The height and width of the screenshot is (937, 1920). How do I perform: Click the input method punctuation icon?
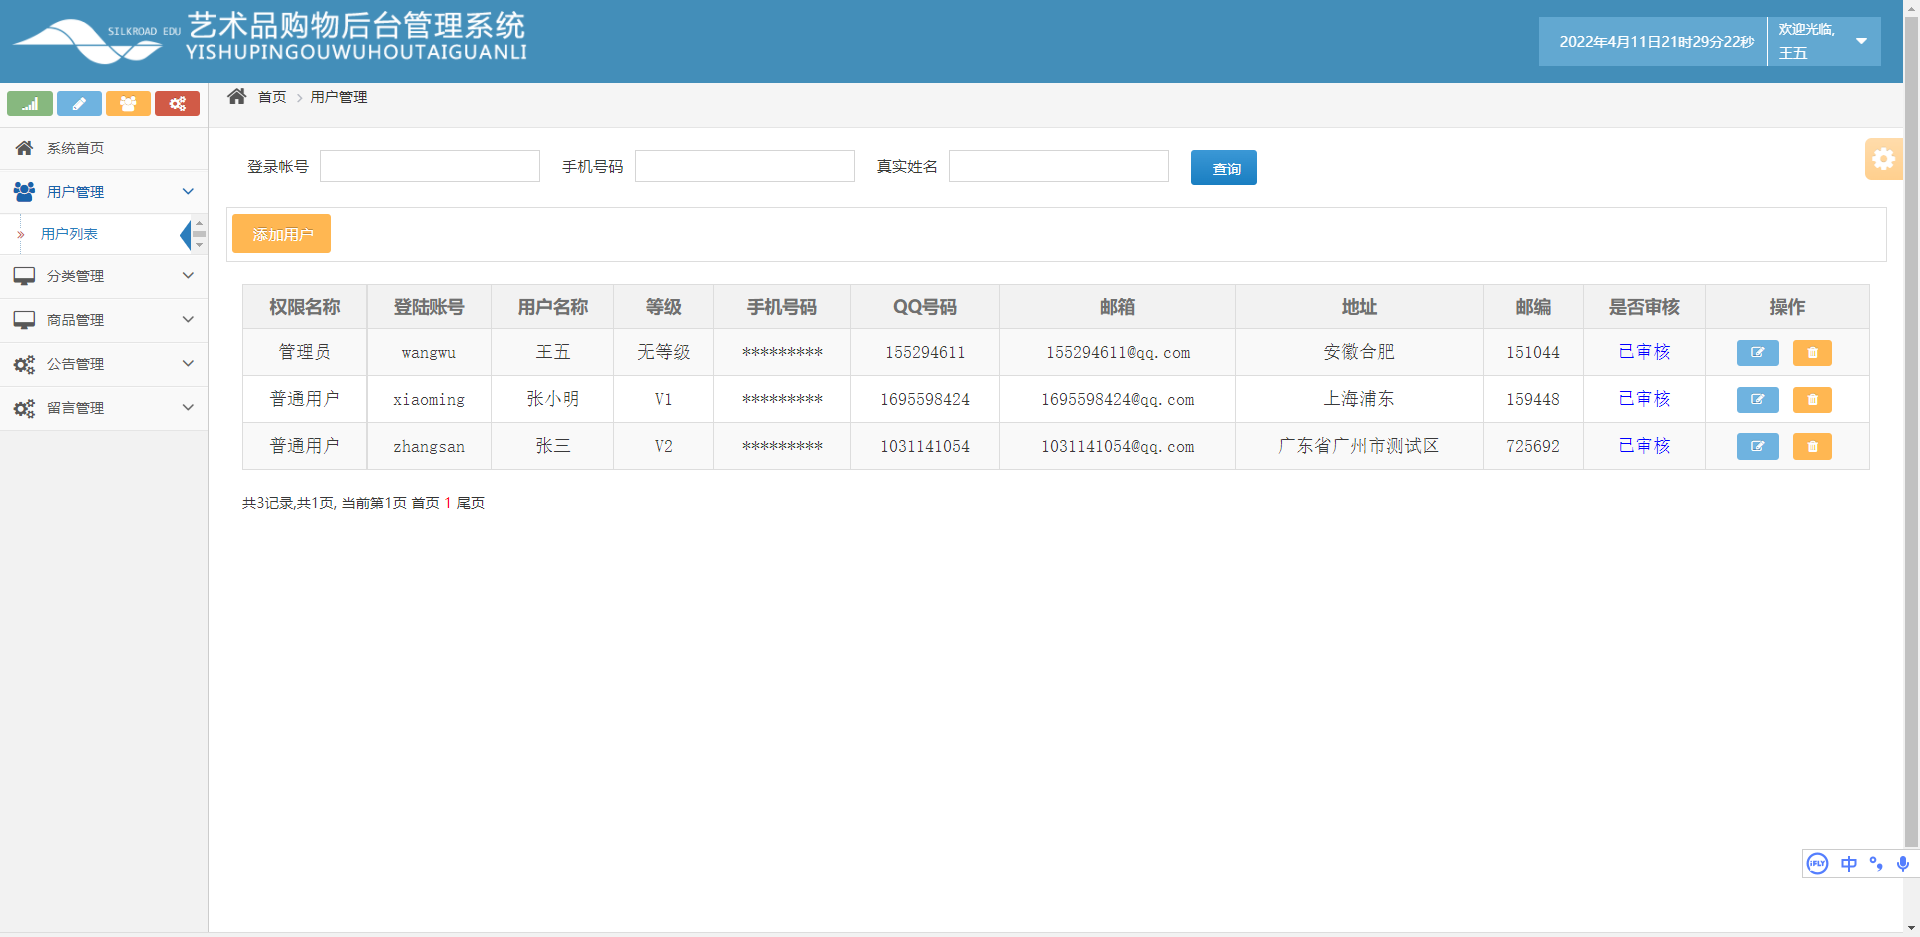1876,864
